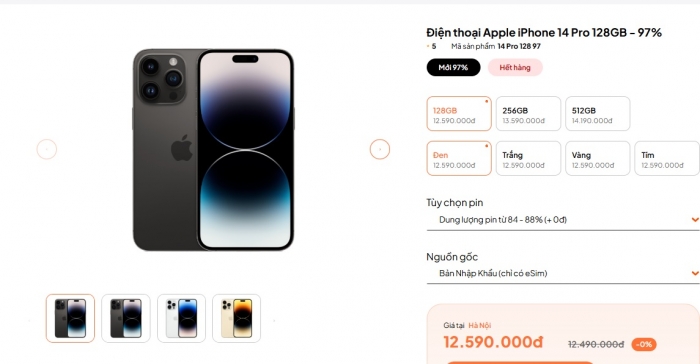This screenshot has height=364, width=700.
Task: Choose the Trắng color option
Action: (x=528, y=159)
